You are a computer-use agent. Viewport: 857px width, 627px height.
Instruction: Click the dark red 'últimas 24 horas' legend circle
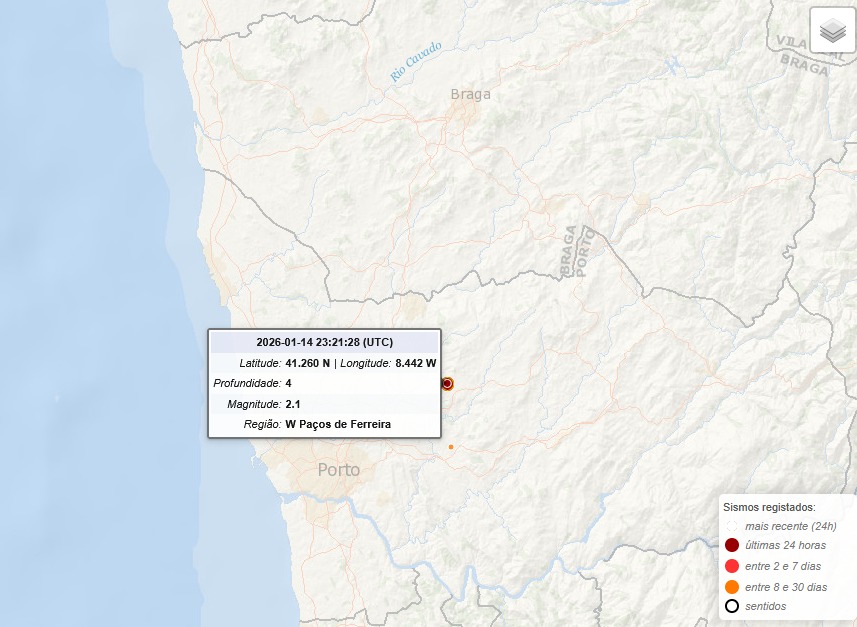click(732, 546)
